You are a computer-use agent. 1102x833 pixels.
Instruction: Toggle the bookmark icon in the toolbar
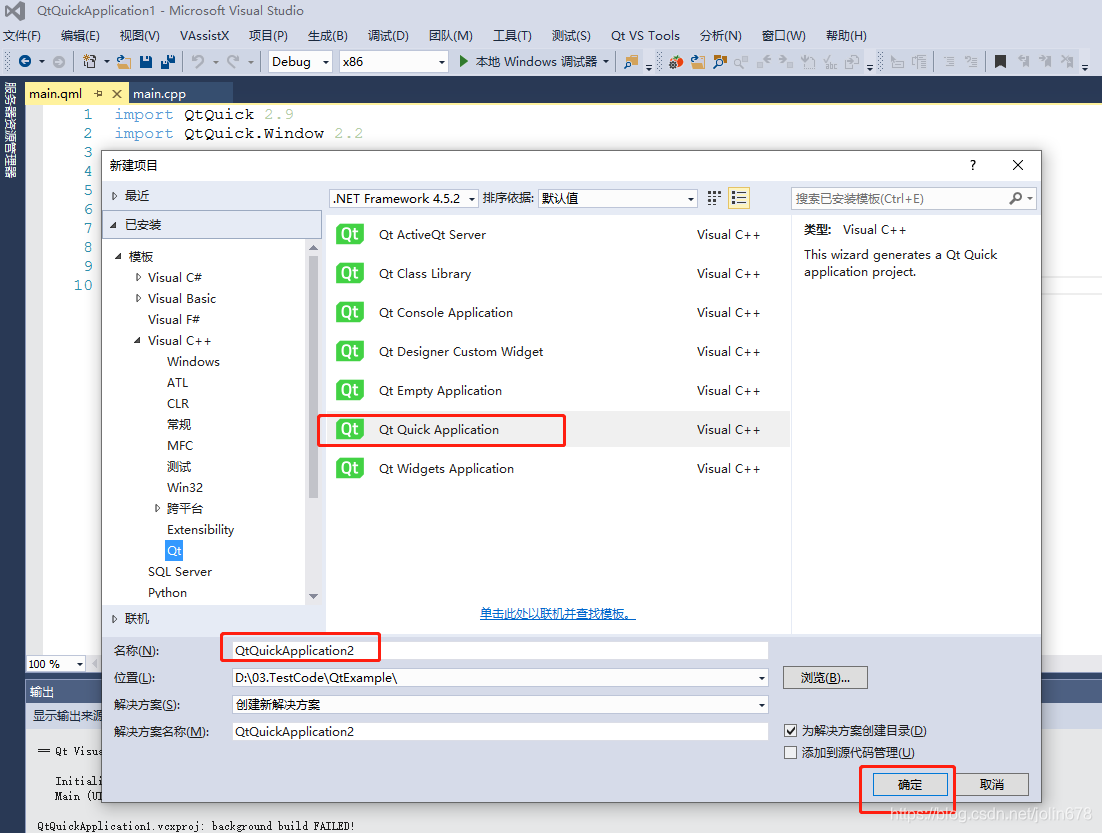1000,62
